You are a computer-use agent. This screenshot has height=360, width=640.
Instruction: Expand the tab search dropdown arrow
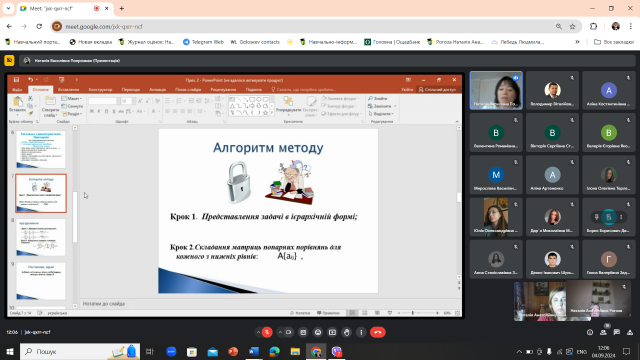coord(8,8)
